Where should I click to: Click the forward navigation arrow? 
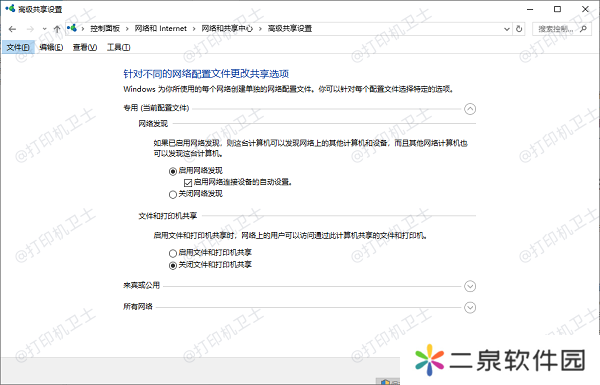[30, 29]
